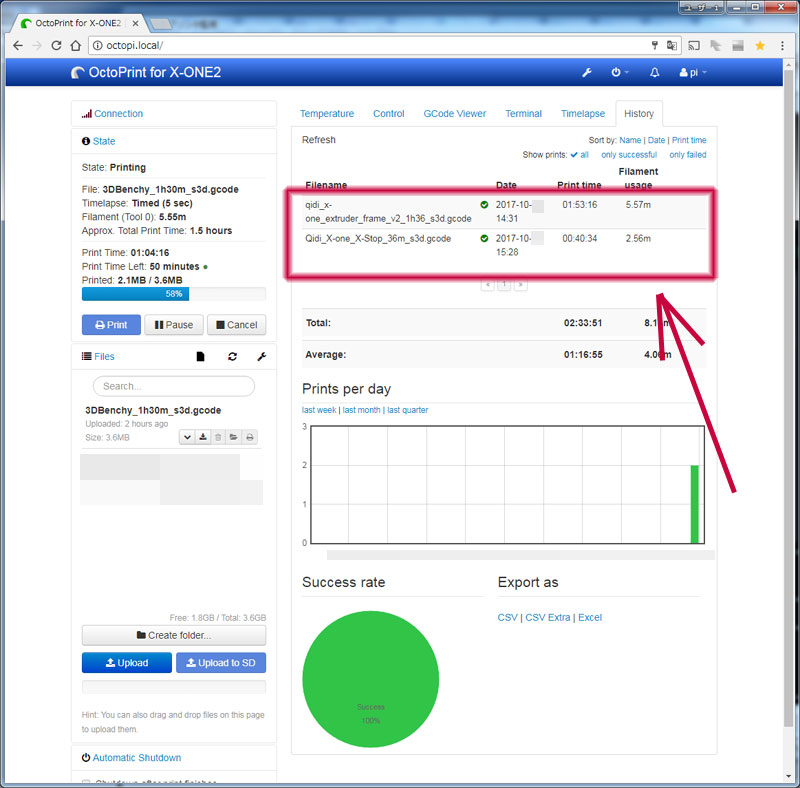Delete 3DBenchy file trash icon
800x788 pixels.
pyautogui.click(x=218, y=437)
